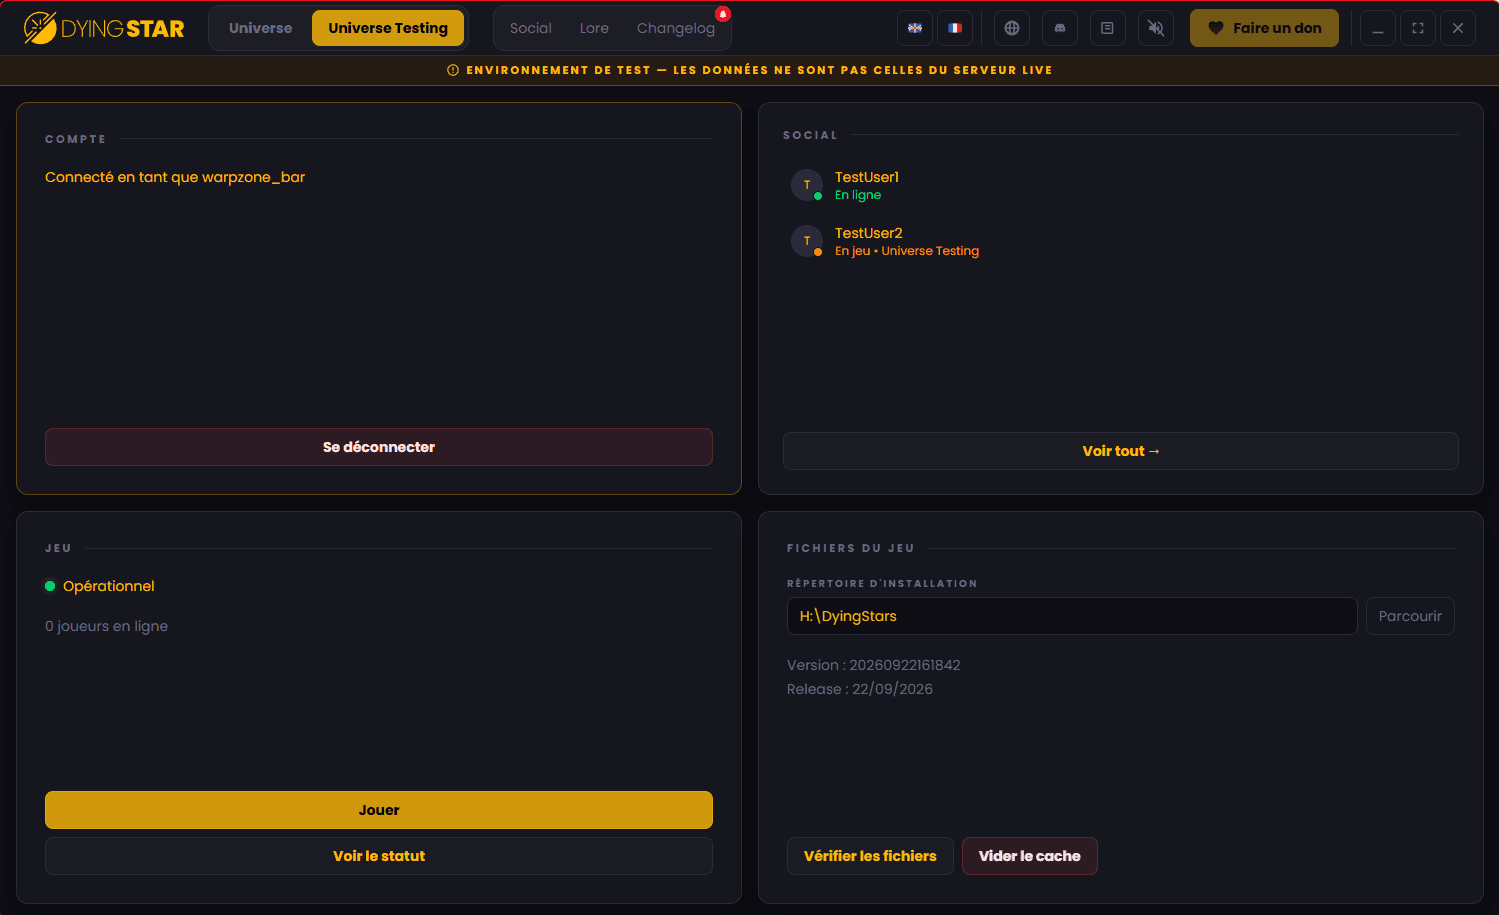Click Vider le cache button

[x=1030, y=856]
